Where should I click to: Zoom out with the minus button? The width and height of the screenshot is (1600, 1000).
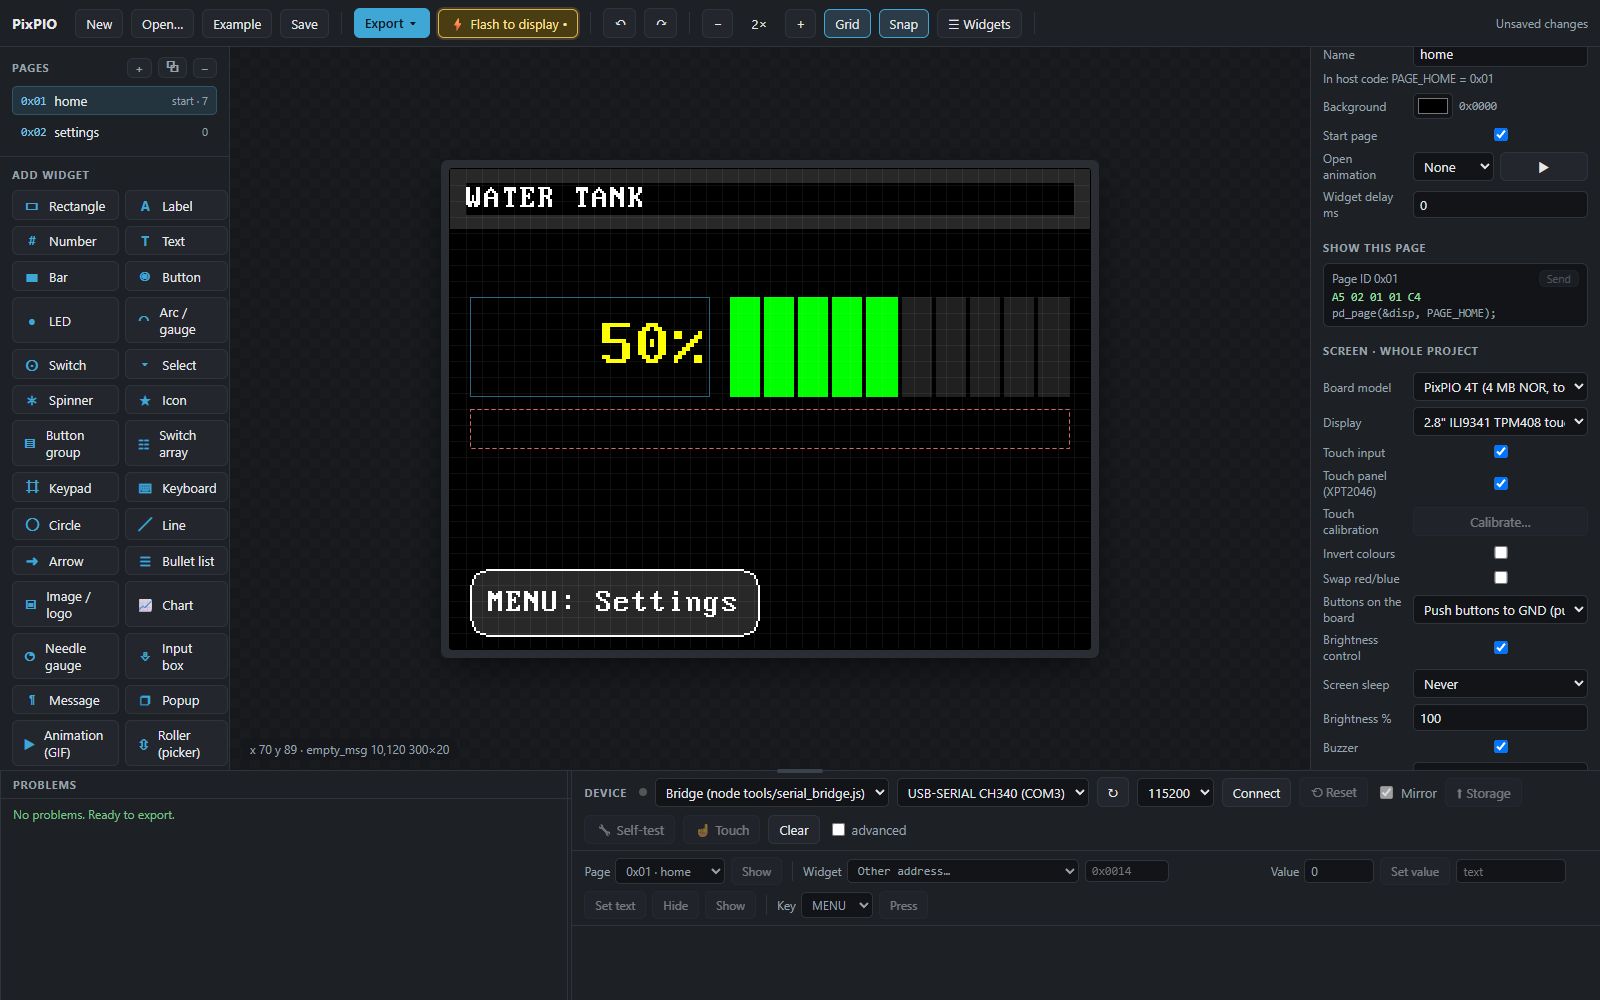click(717, 24)
